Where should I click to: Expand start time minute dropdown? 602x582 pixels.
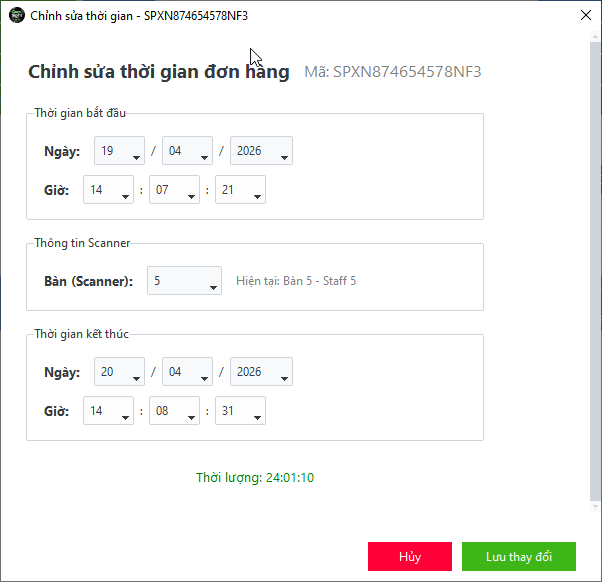click(174, 191)
